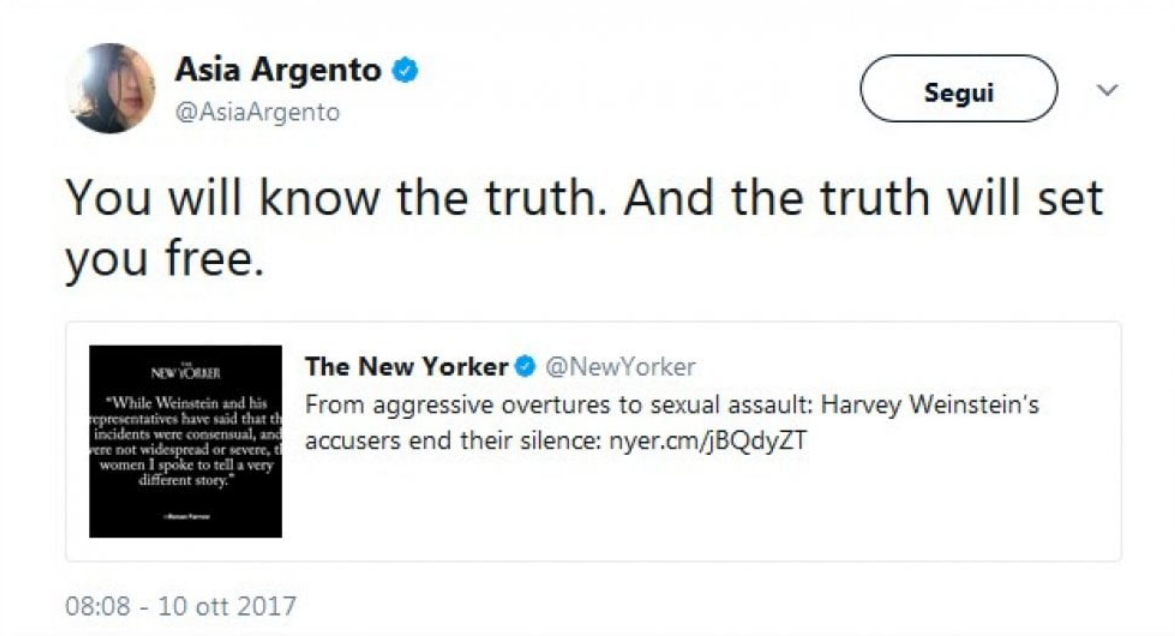Click "you free." on the tweet's second line
Screen dimensions: 1175x636
[165, 259]
